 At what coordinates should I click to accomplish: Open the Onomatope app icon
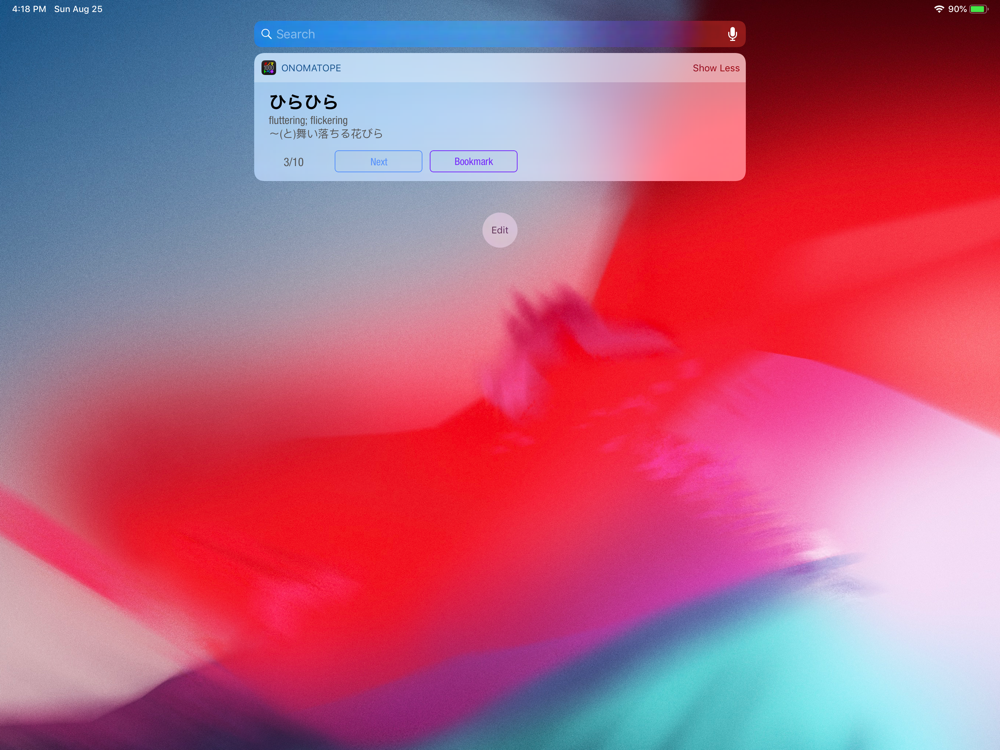pyautogui.click(x=268, y=68)
